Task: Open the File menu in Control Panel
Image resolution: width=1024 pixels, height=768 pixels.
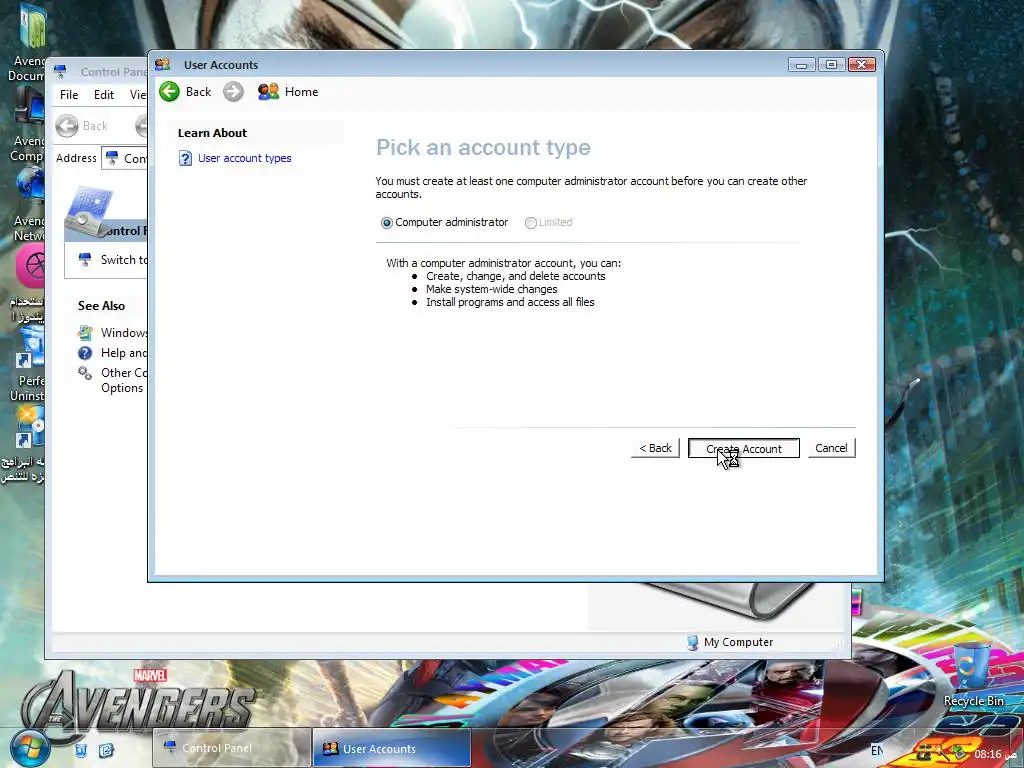Action: (69, 95)
